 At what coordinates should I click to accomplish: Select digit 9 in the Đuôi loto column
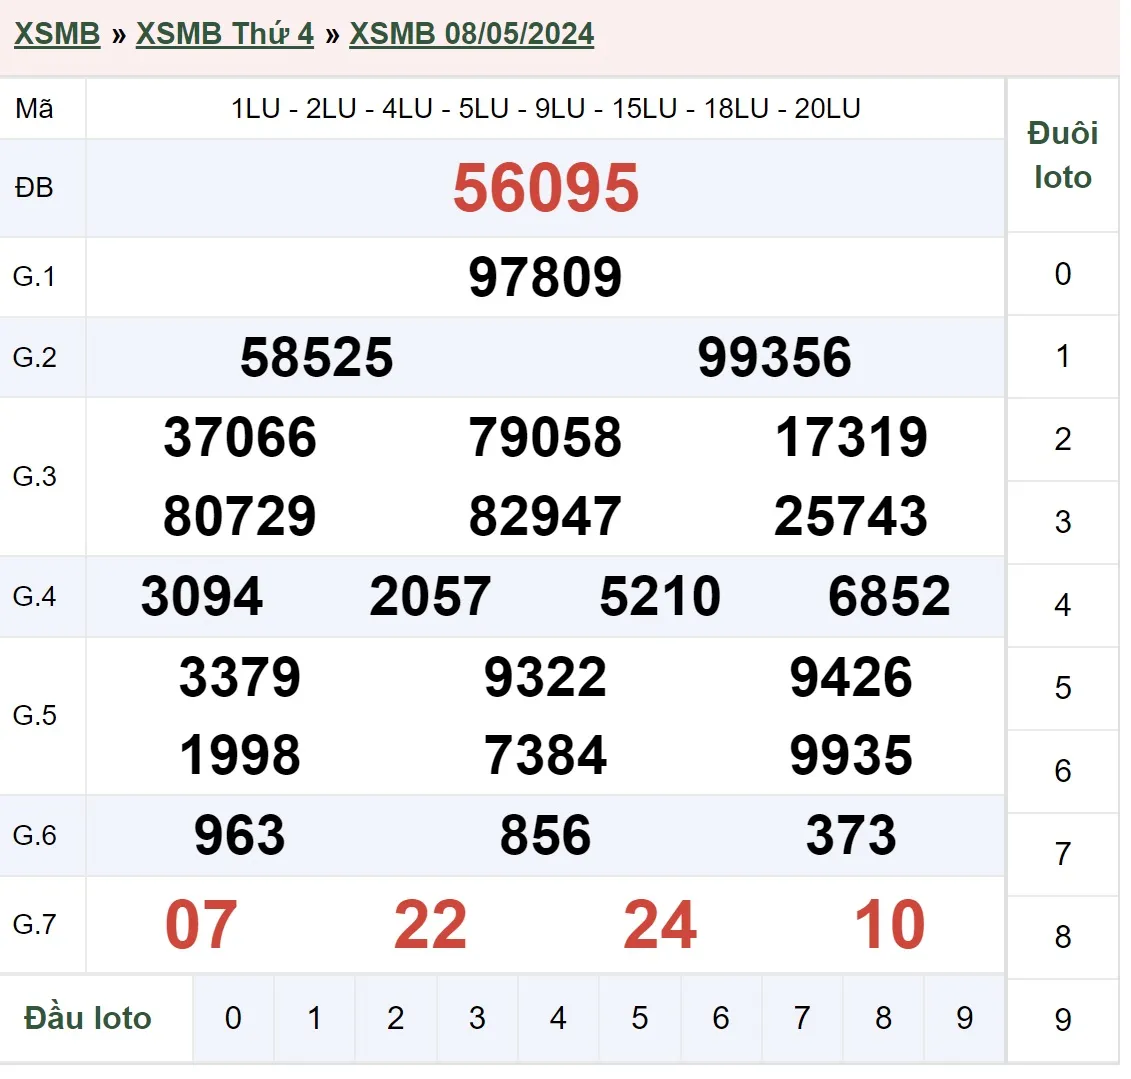point(1062,1020)
